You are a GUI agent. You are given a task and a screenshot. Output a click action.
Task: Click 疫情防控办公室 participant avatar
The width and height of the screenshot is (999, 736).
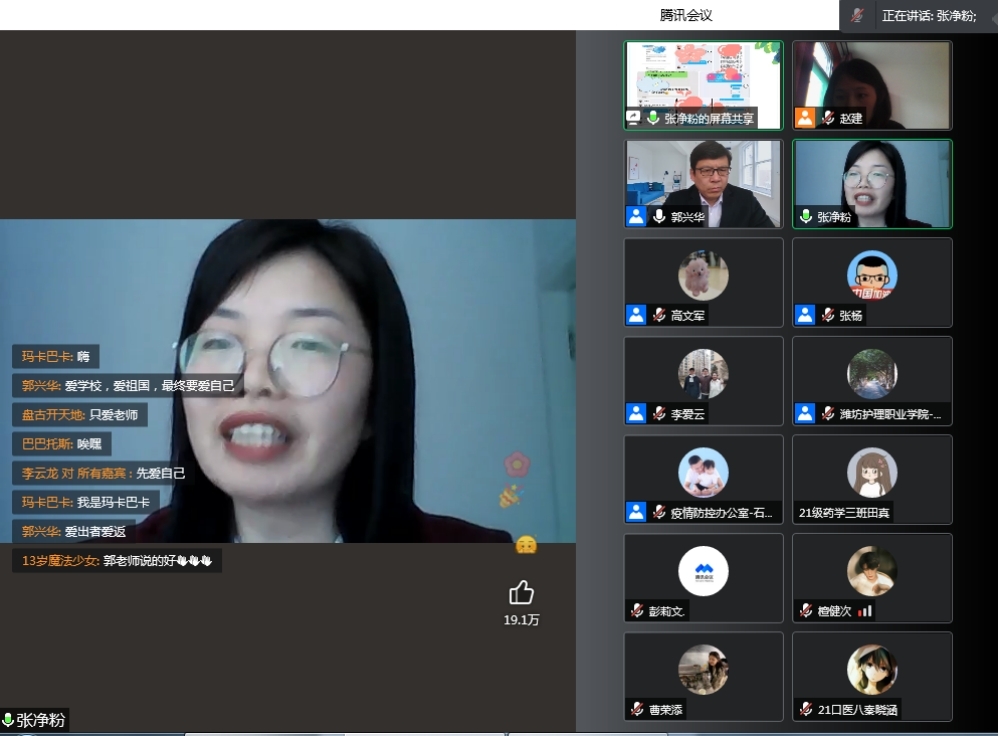pos(703,472)
